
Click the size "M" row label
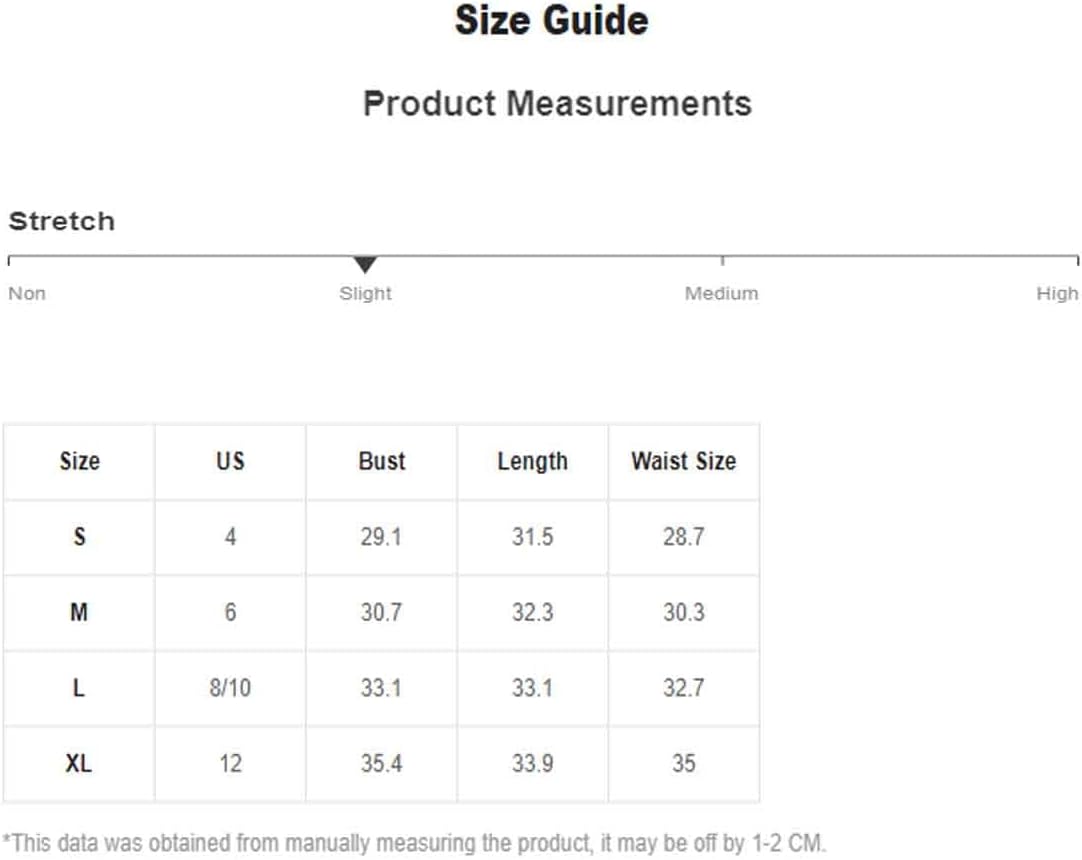[79, 612]
